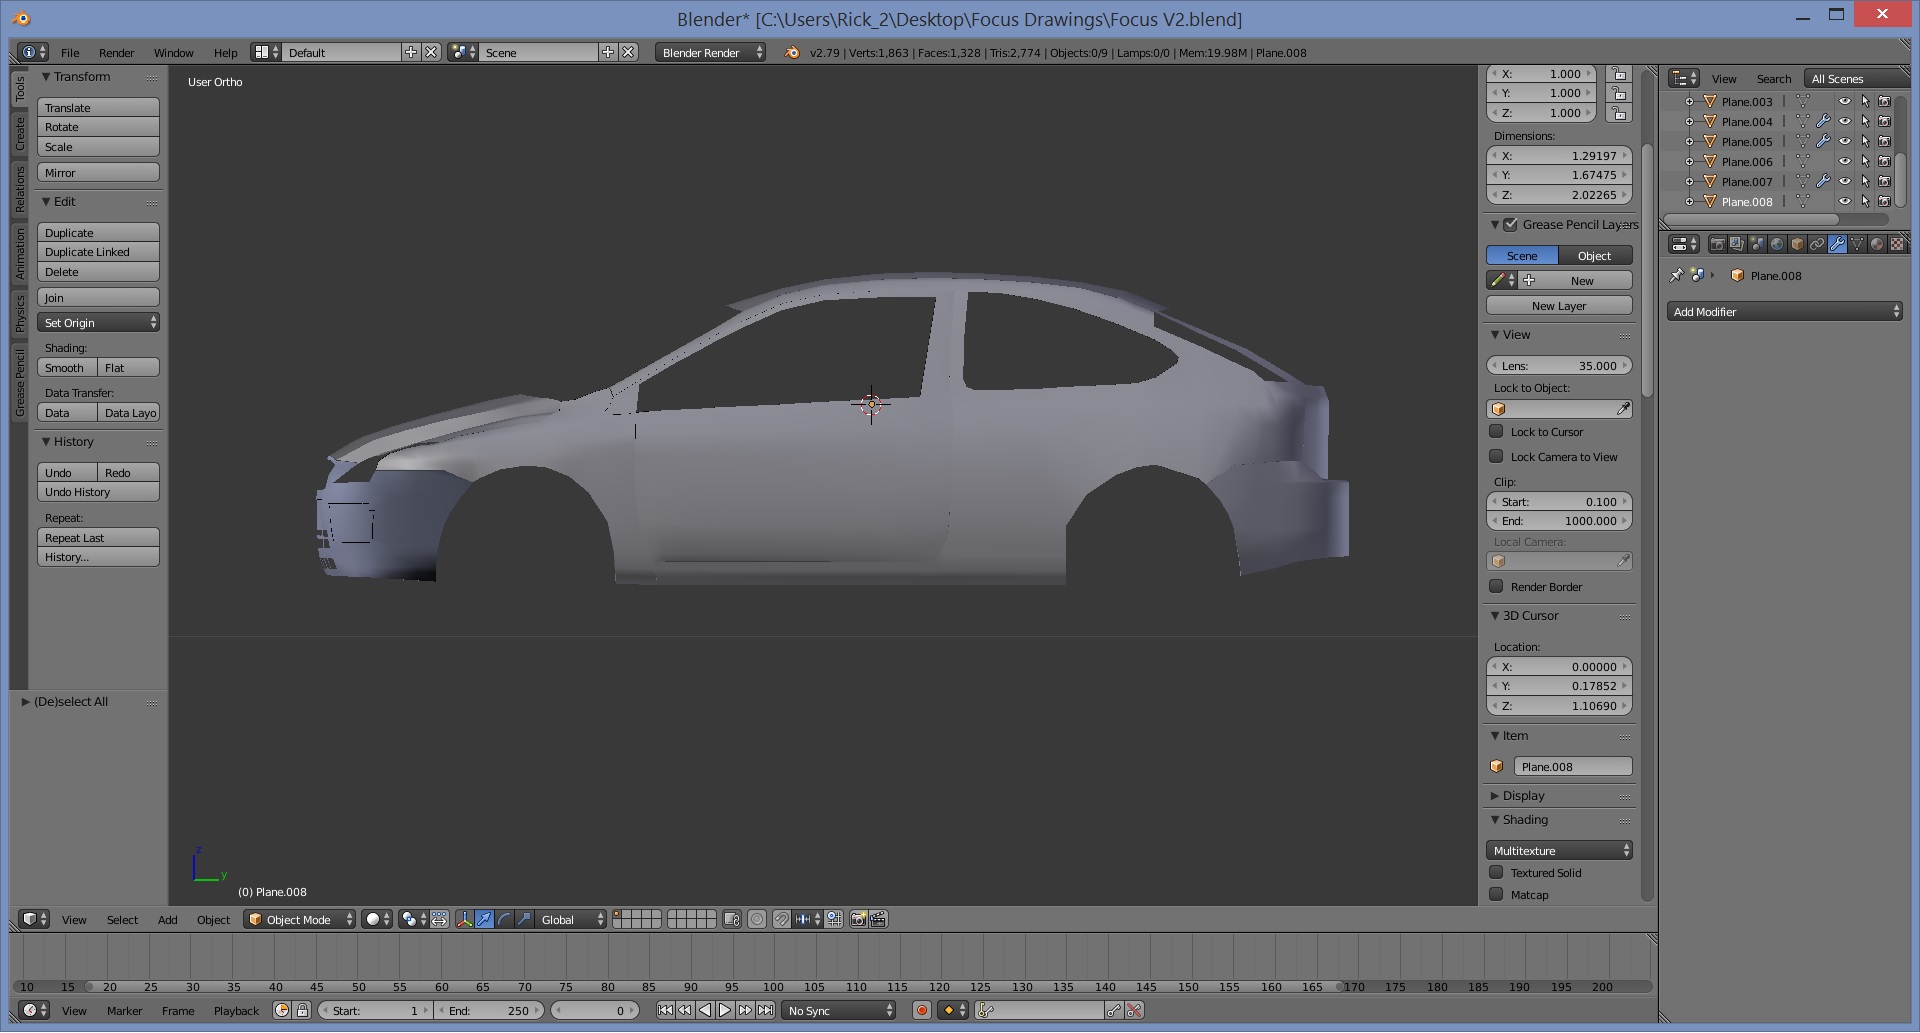Toggle the Render Border checkbox
Image resolution: width=1920 pixels, height=1033 pixels.
(1497, 587)
